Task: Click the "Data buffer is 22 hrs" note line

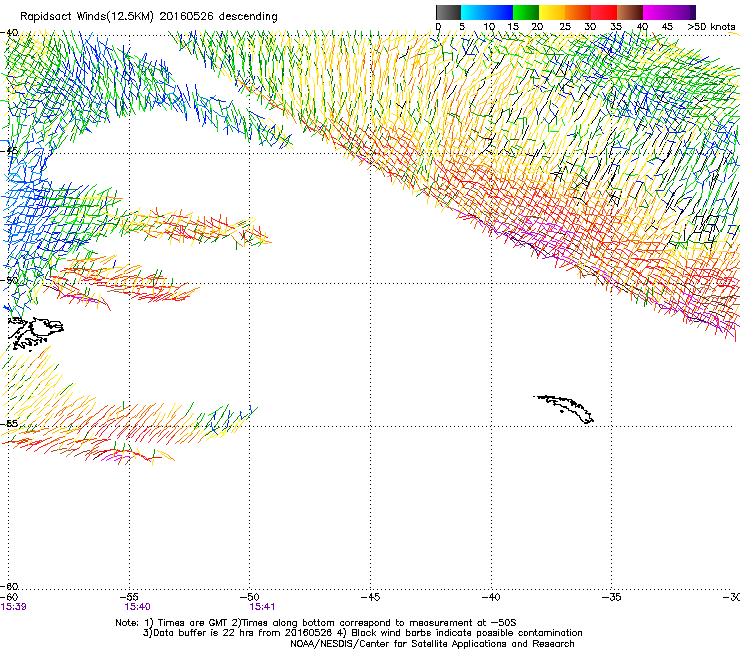Action: [362, 633]
